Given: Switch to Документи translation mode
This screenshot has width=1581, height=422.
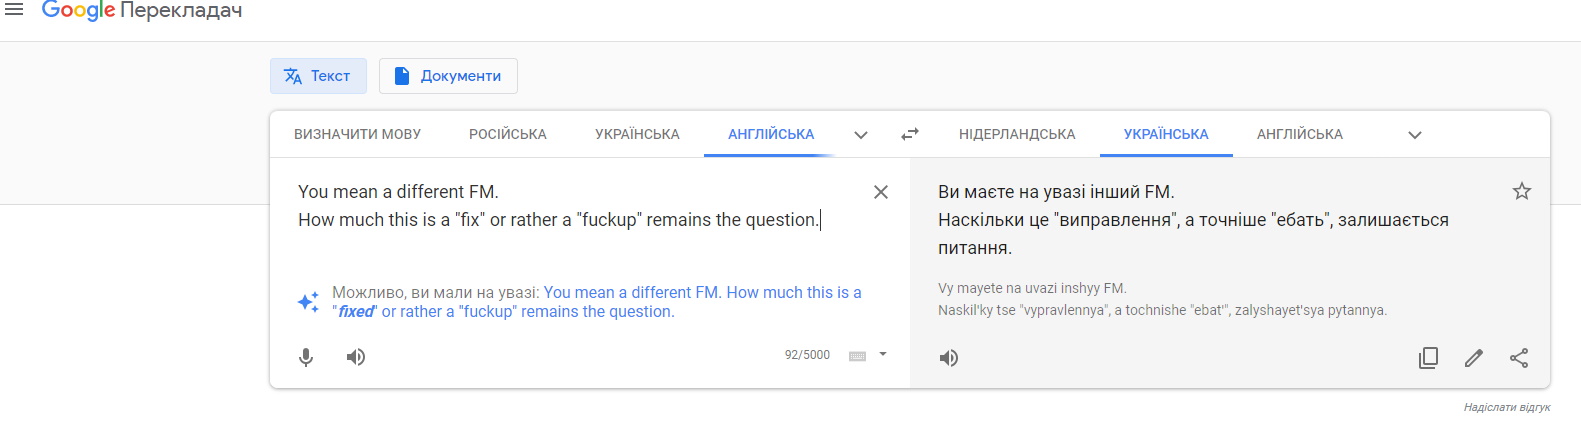Looking at the screenshot, I should [448, 76].
